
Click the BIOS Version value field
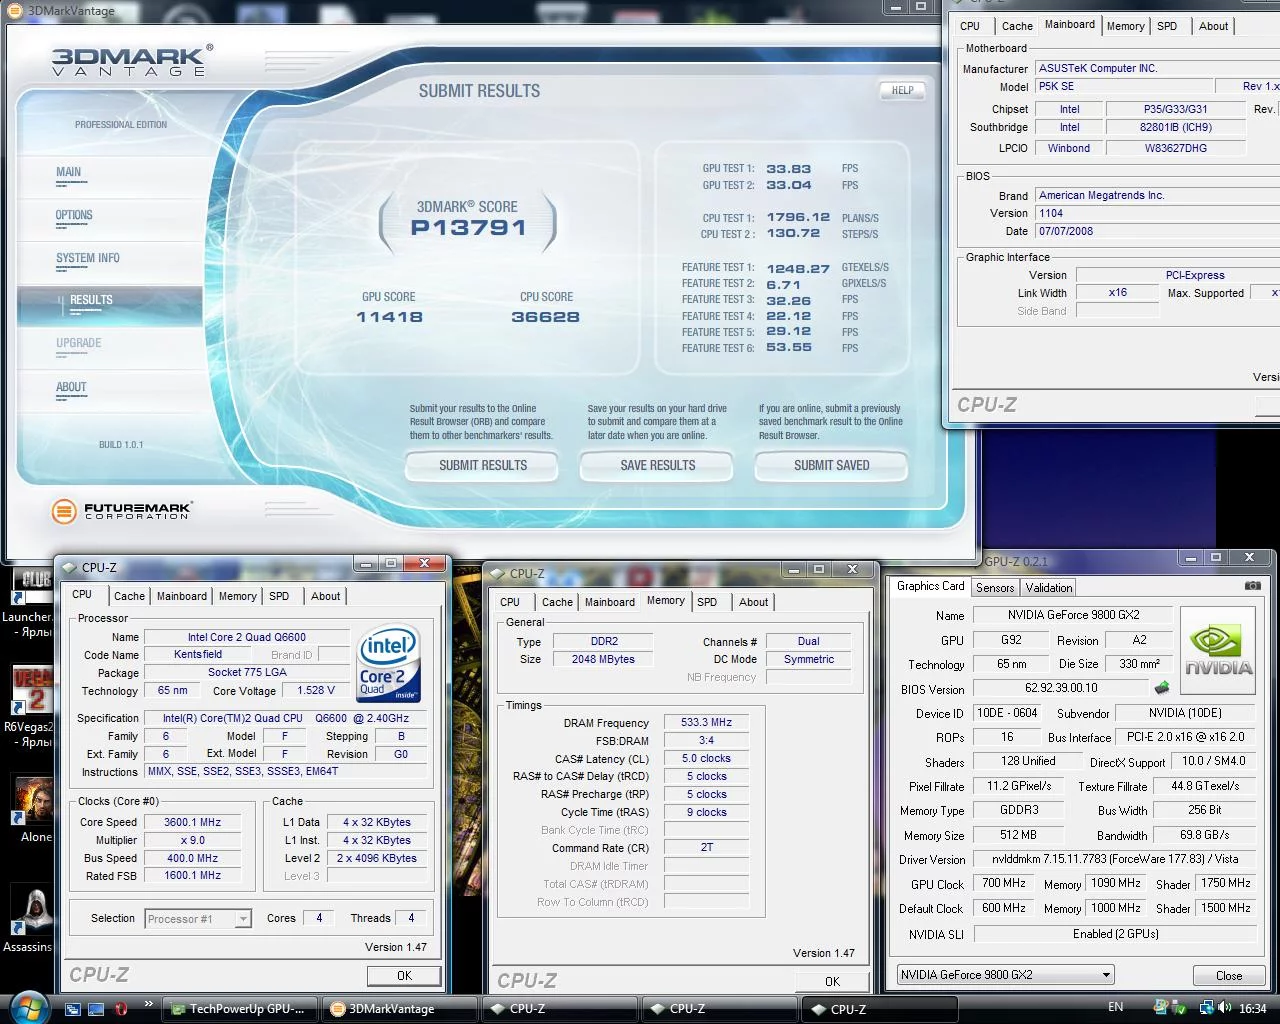pyautogui.click(x=1061, y=688)
